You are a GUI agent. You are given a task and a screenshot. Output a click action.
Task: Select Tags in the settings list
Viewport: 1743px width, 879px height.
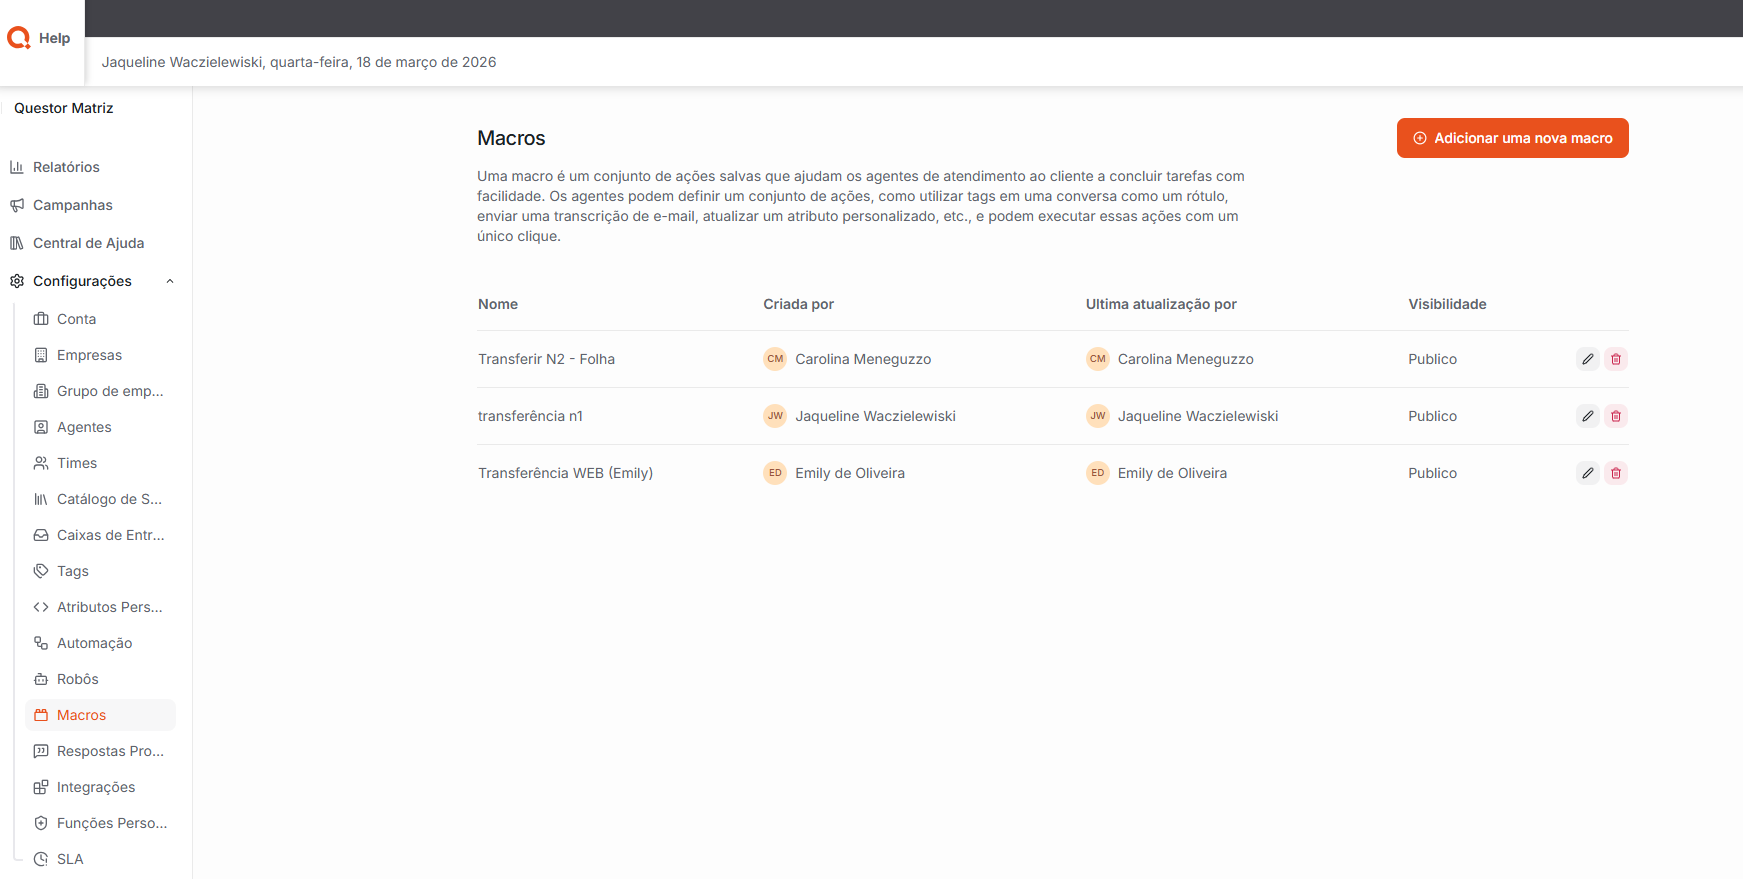pyautogui.click(x=72, y=571)
